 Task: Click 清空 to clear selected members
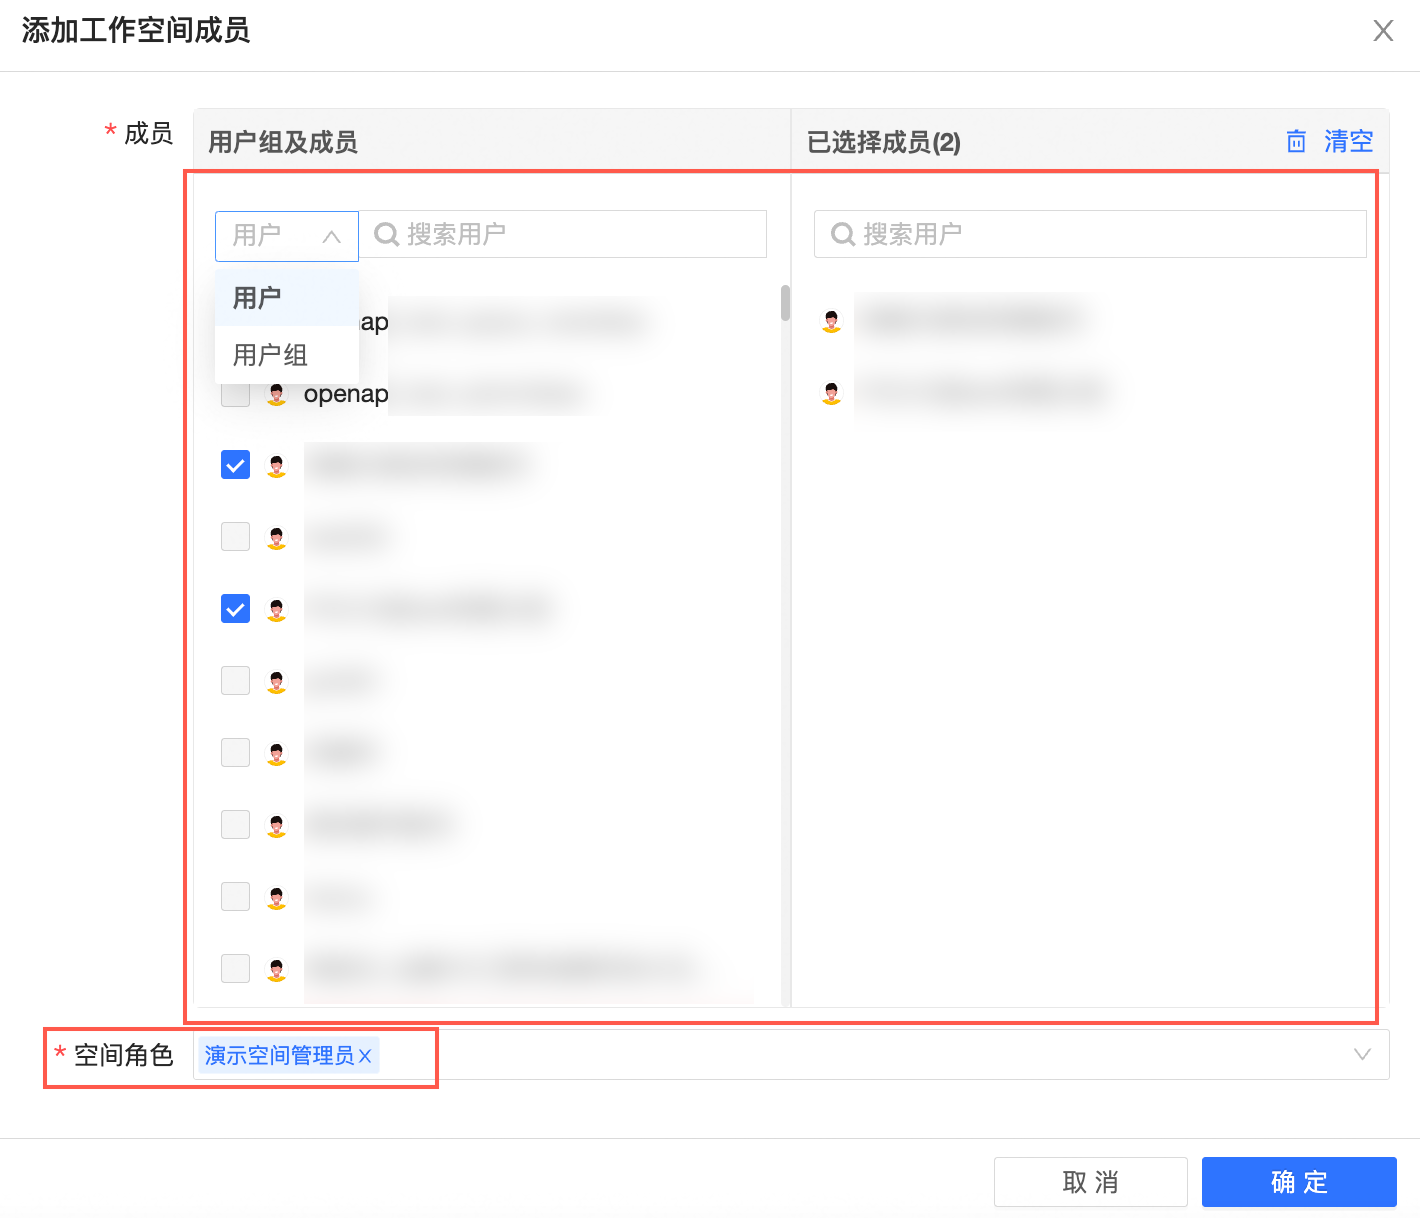(1348, 141)
